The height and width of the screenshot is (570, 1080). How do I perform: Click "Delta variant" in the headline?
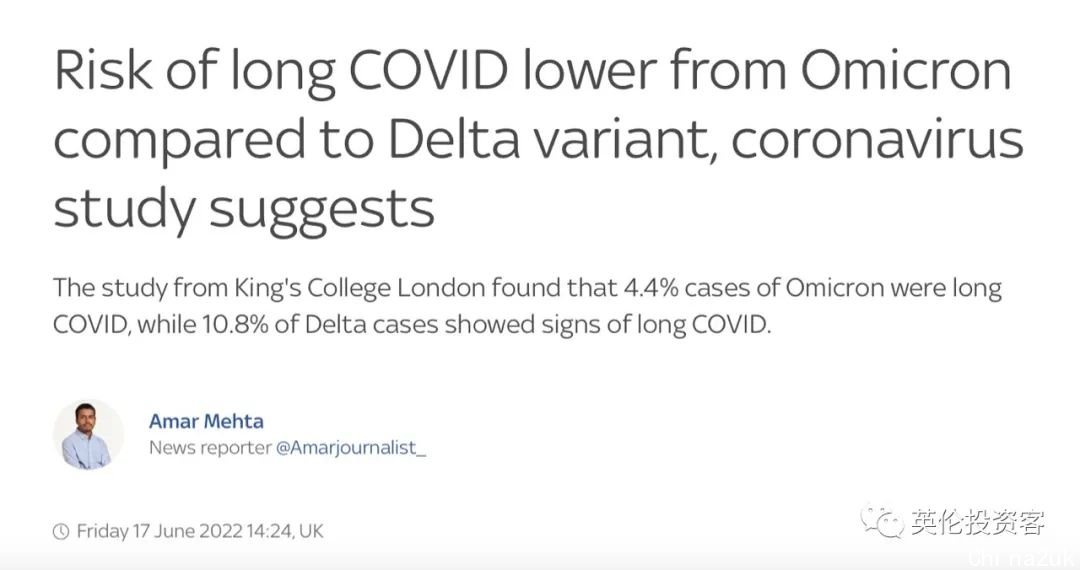pos(553,139)
